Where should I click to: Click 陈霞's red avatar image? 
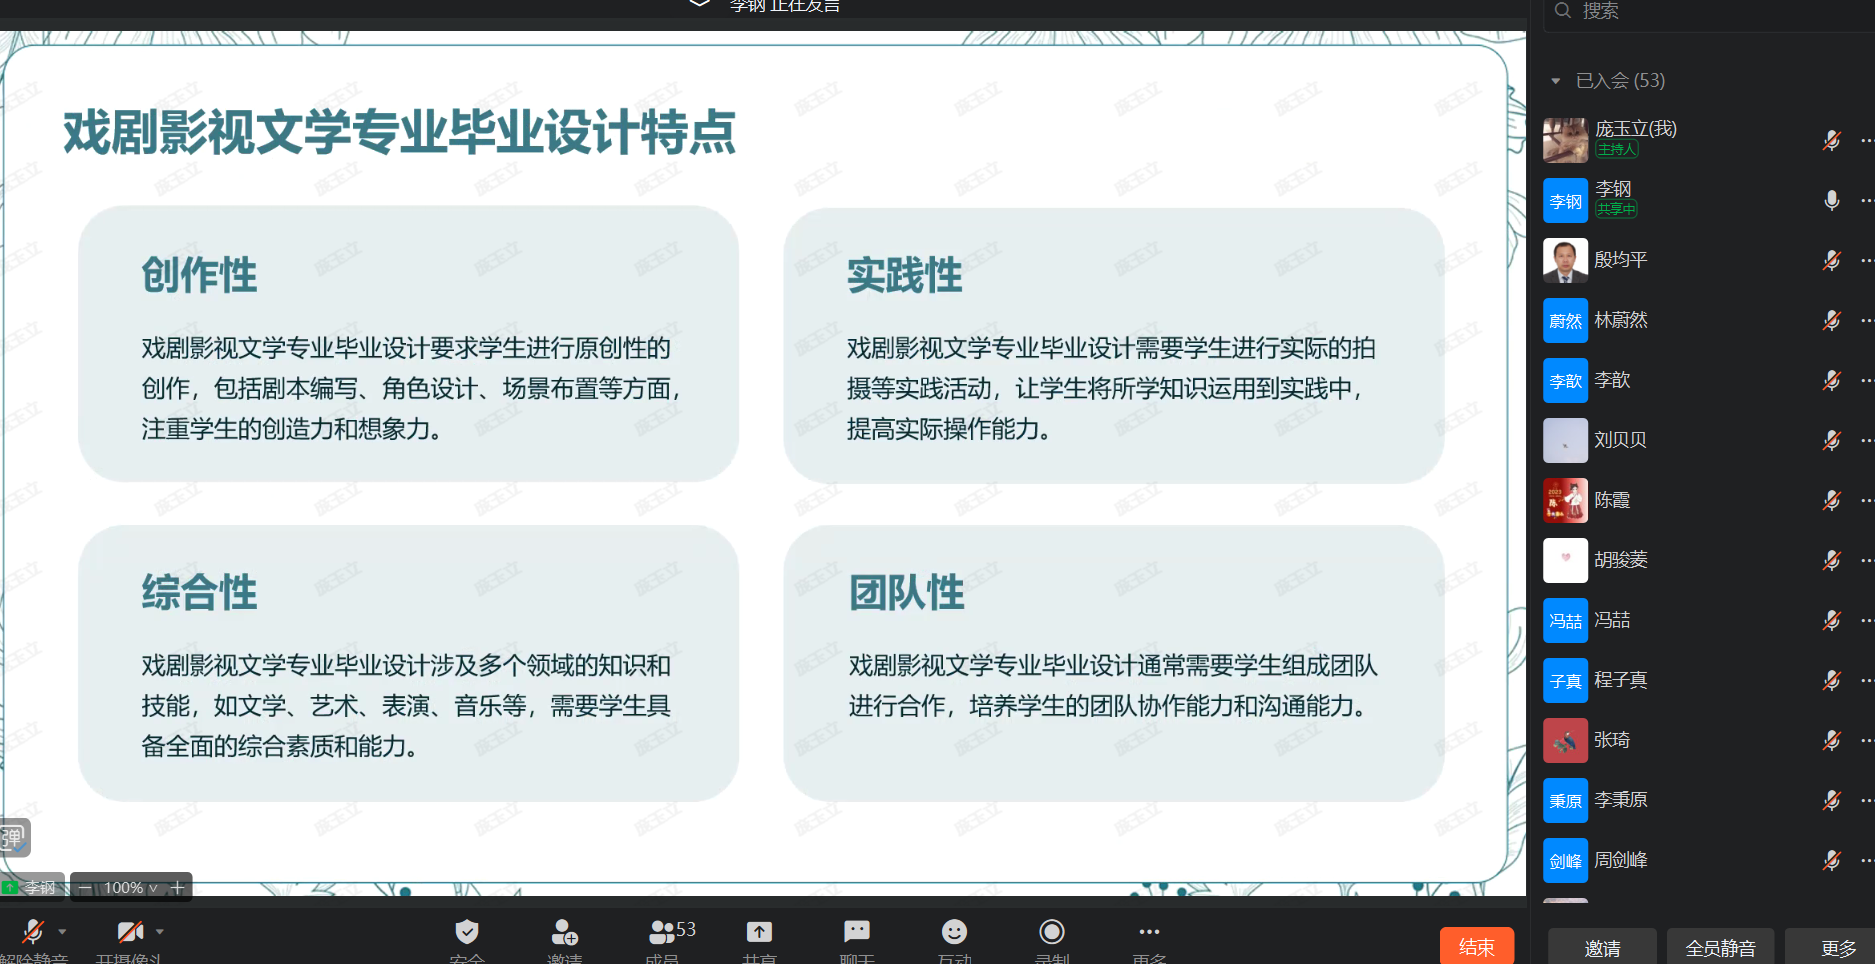(x=1565, y=500)
